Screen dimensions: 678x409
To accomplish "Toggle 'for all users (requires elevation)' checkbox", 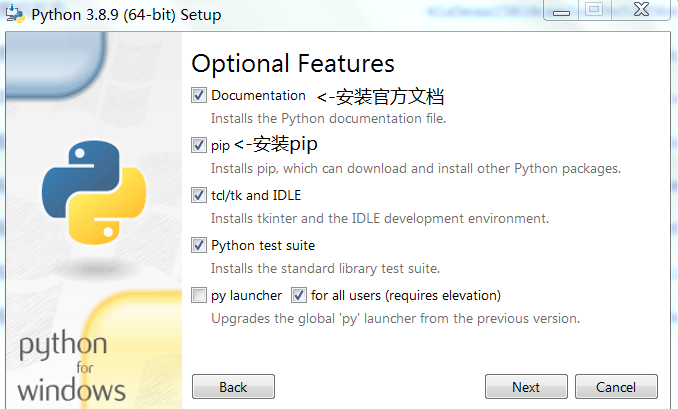I will [x=299, y=296].
